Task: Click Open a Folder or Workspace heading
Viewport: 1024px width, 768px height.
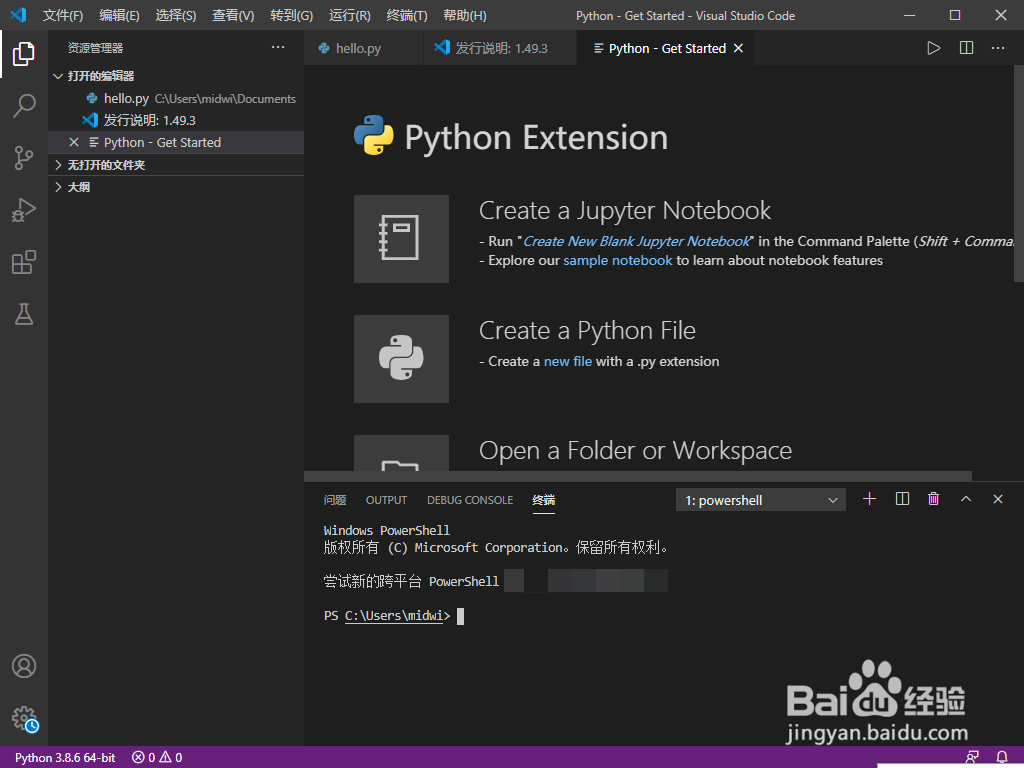Action: (635, 451)
